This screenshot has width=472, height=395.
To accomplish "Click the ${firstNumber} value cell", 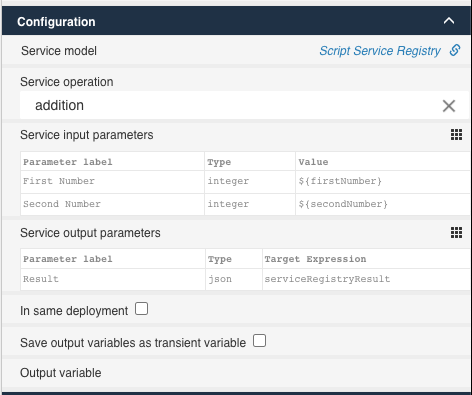I will coord(383,182).
